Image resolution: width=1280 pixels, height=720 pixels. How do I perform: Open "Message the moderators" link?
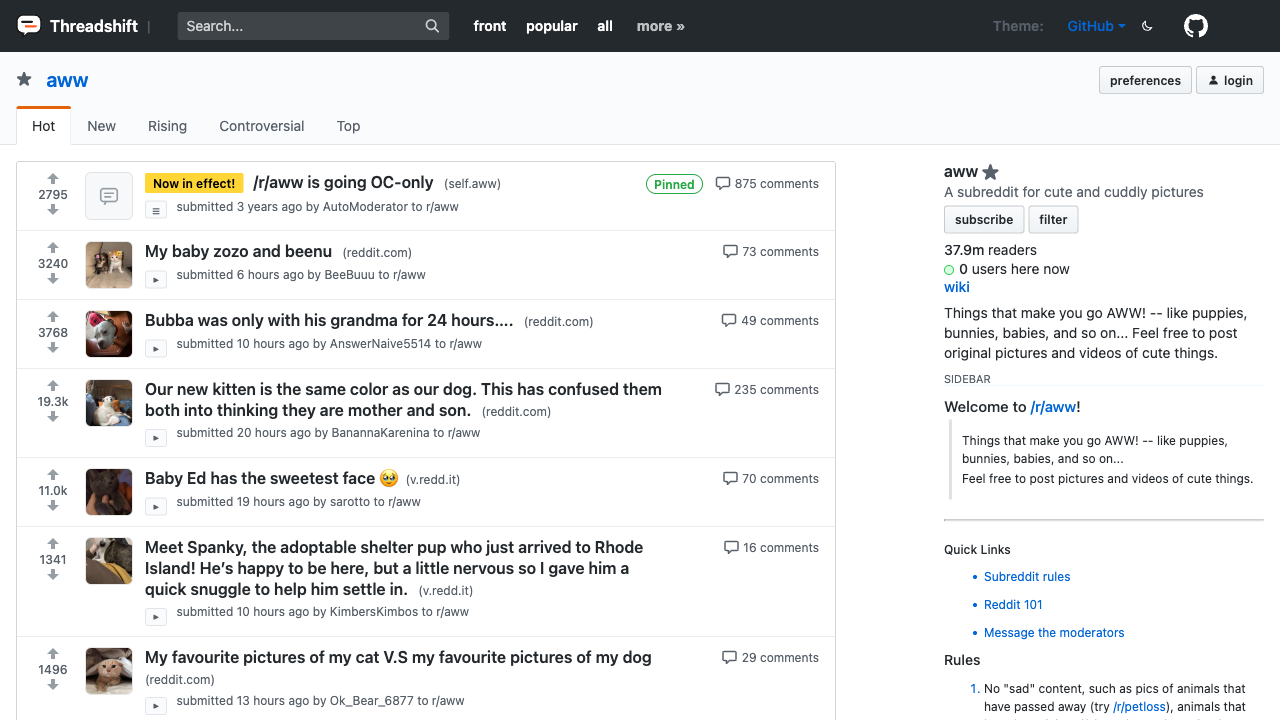click(x=1054, y=633)
